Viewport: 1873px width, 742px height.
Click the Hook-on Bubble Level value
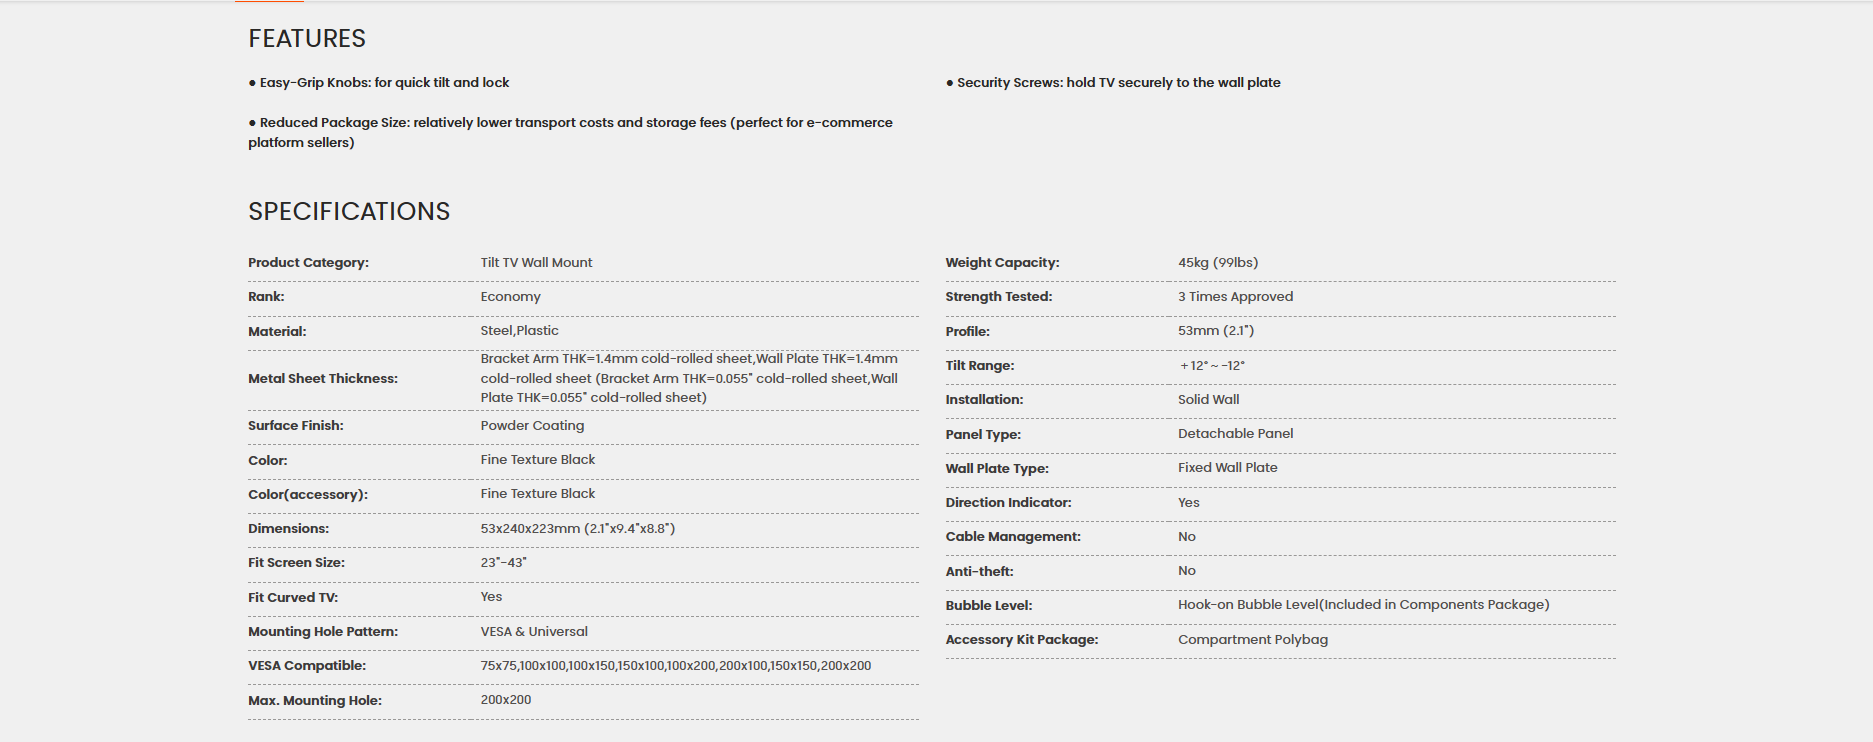pos(1363,605)
